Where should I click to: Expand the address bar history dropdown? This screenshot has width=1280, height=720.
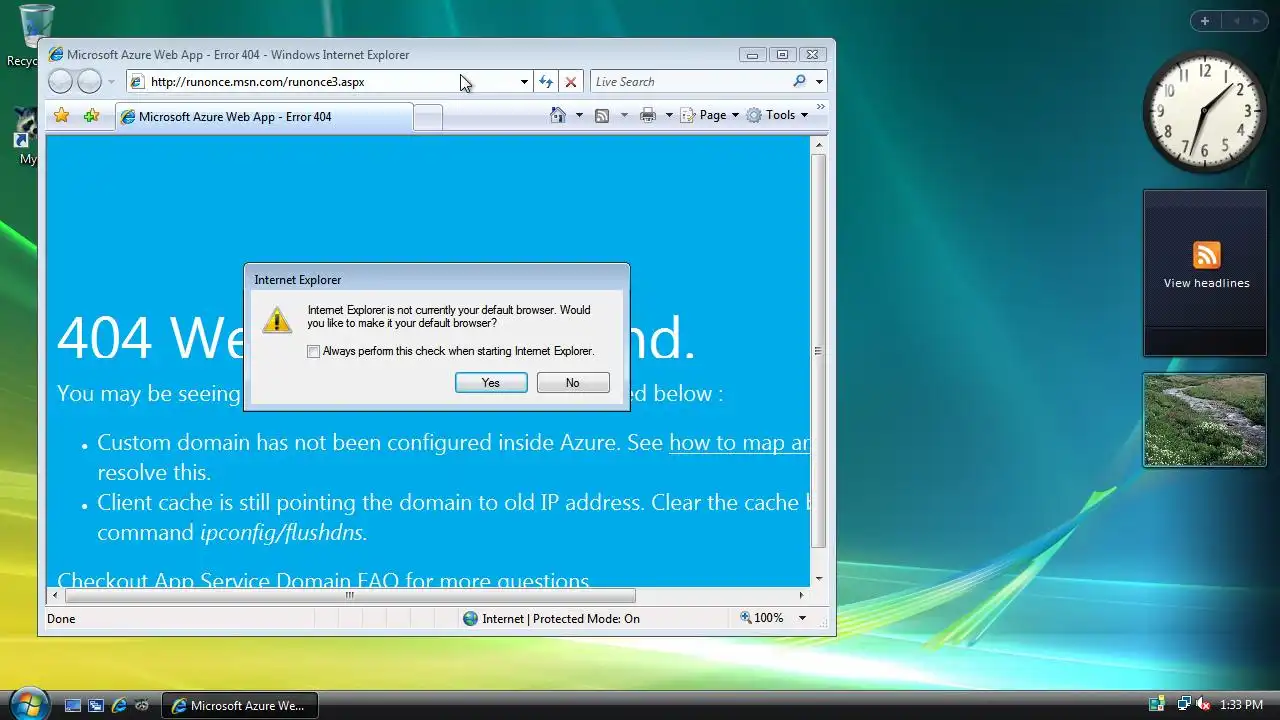[524, 82]
